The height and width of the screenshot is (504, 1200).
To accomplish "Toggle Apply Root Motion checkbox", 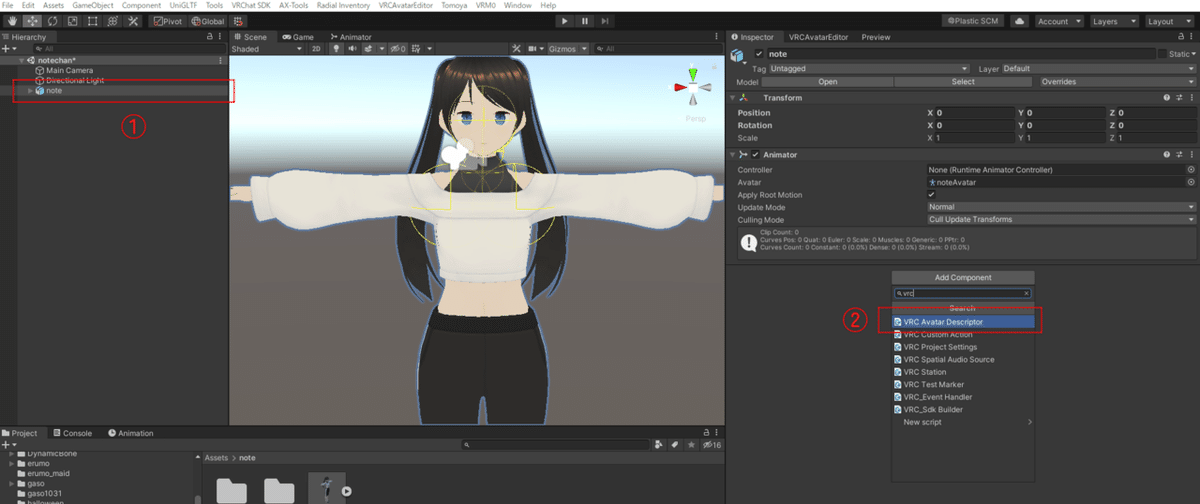I will [932, 195].
